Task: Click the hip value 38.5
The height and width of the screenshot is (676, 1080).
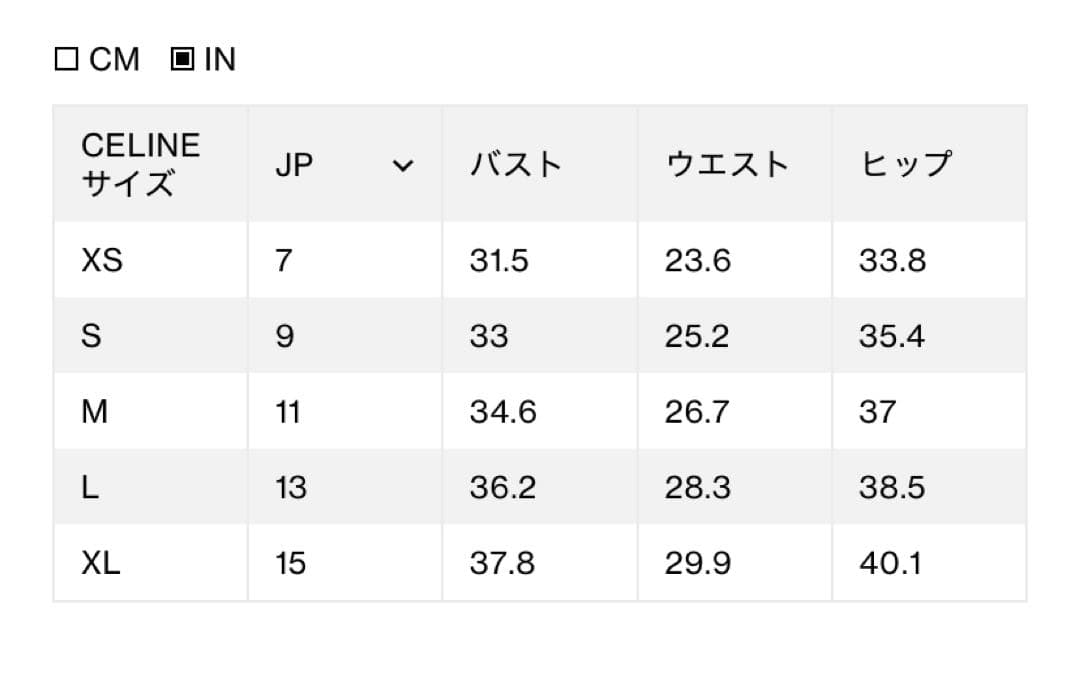Action: 892,487
